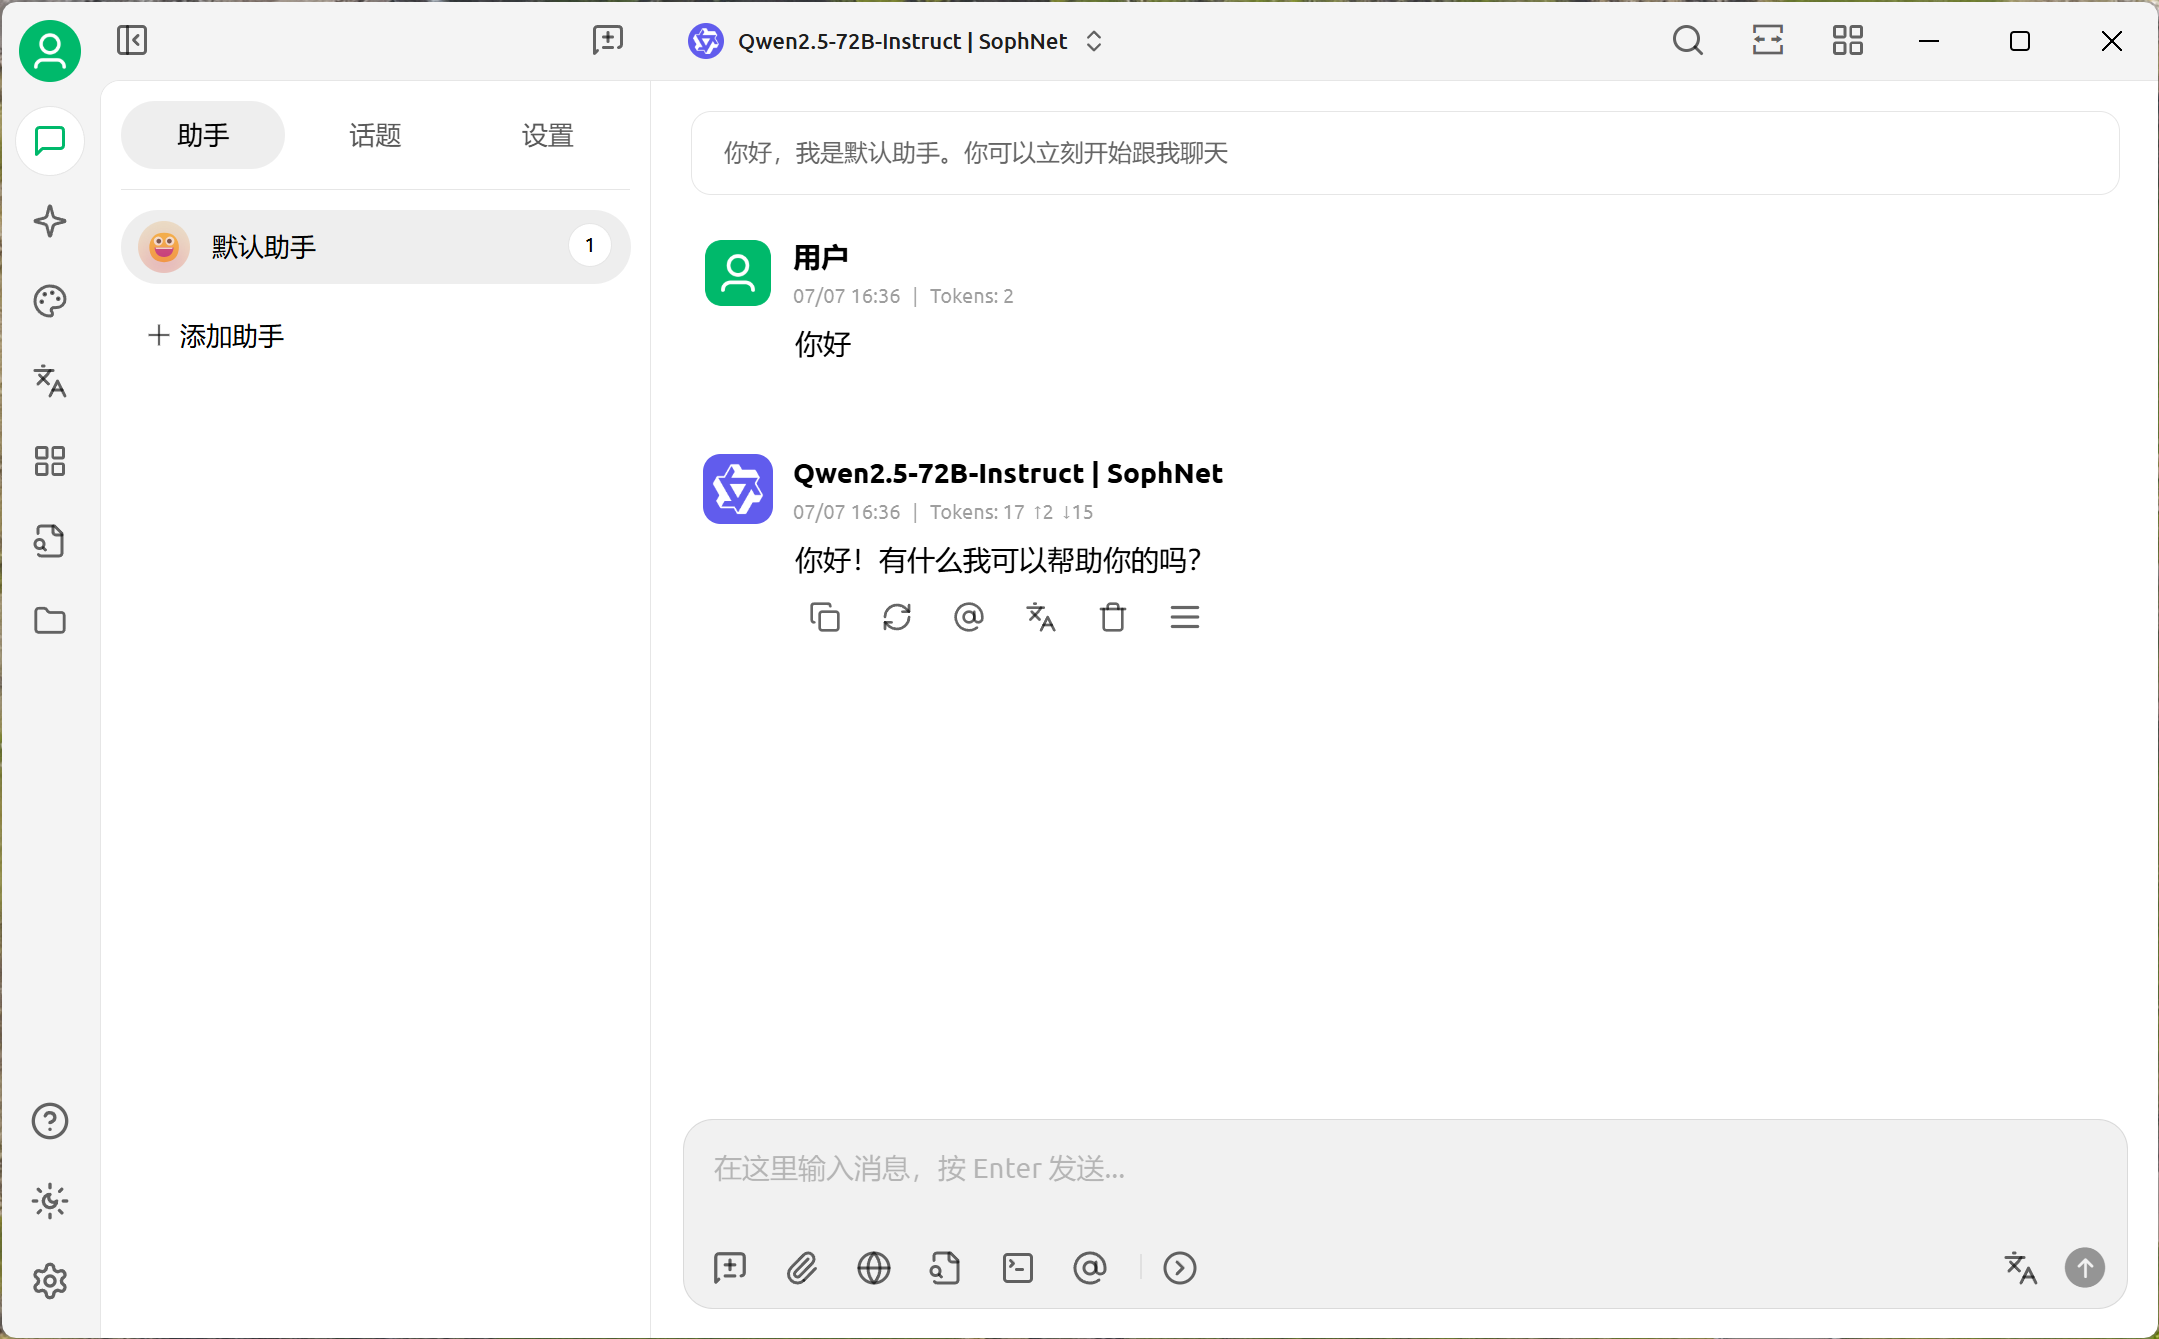
Task: Maximize the application window
Action: pyautogui.click(x=2020, y=41)
